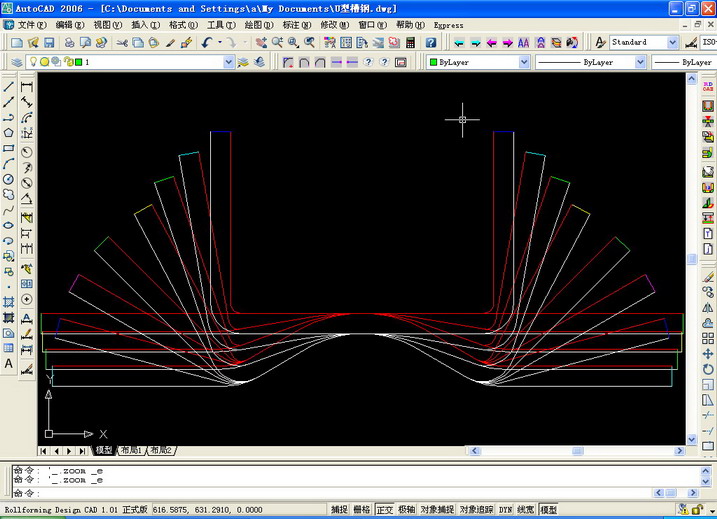The image size is (717, 519).
Task: Save the drawing with floppy icon
Action: coord(49,43)
